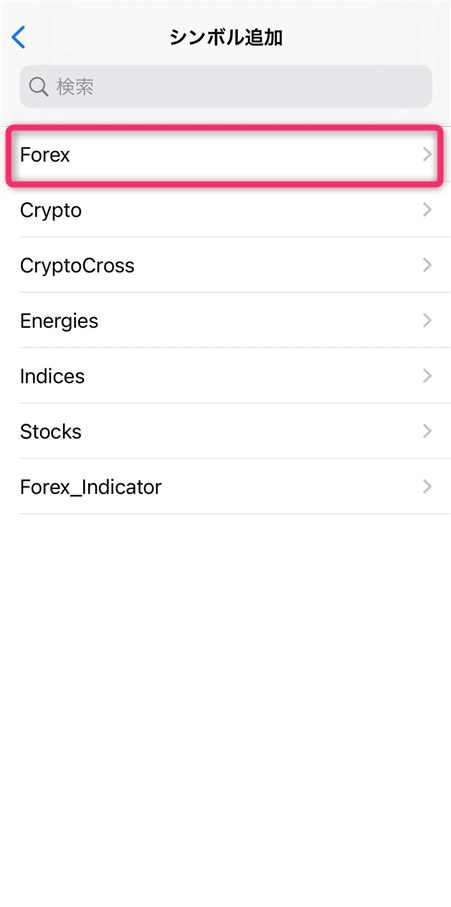Tap the chevron next to Indices
451x907 pixels.
[427, 376]
